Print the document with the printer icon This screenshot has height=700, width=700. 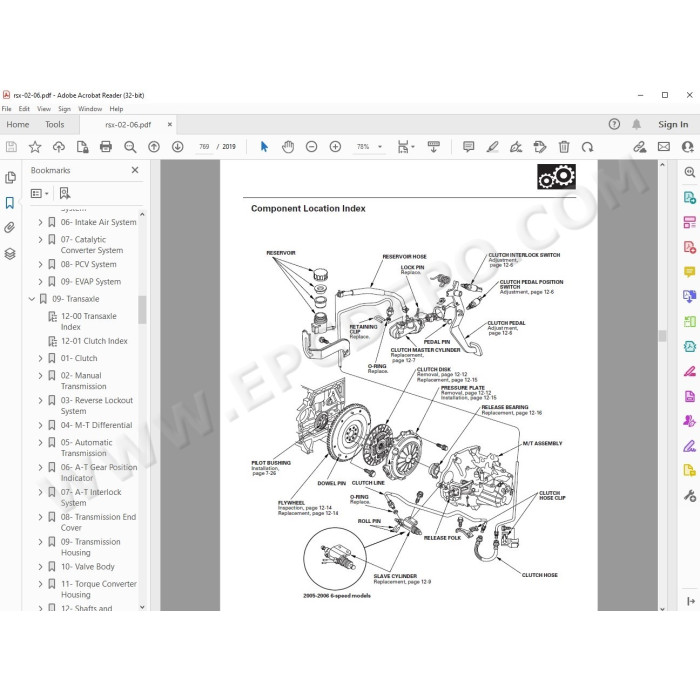click(106, 146)
